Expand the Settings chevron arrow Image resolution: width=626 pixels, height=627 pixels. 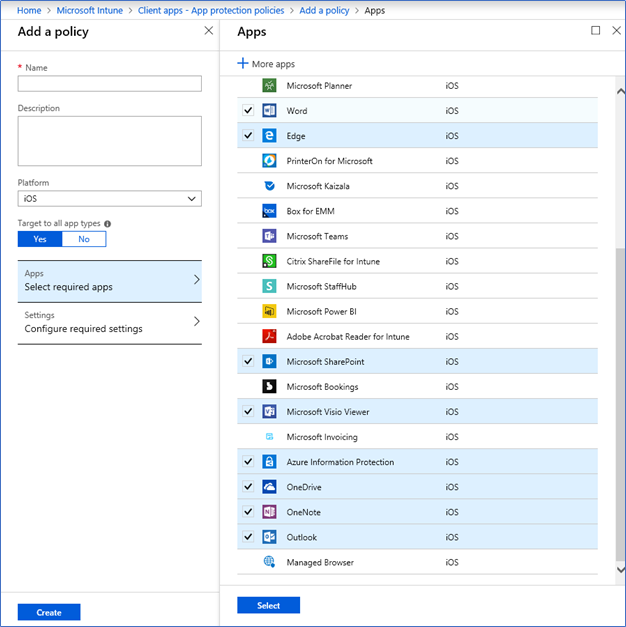196,321
